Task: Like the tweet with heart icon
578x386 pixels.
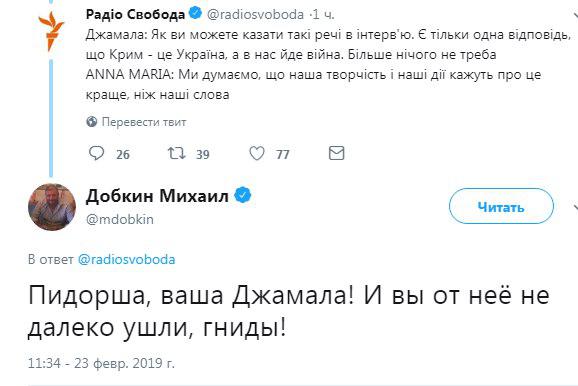Action: pyautogui.click(x=257, y=153)
